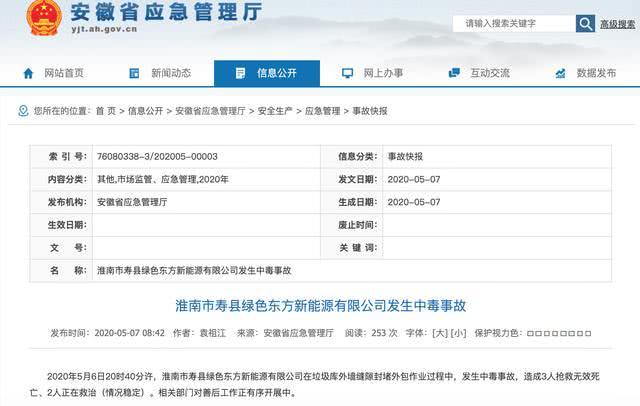This screenshot has height=406, width=640.
Task: Click the chat icon beside 互动交流
Action: coord(454,73)
